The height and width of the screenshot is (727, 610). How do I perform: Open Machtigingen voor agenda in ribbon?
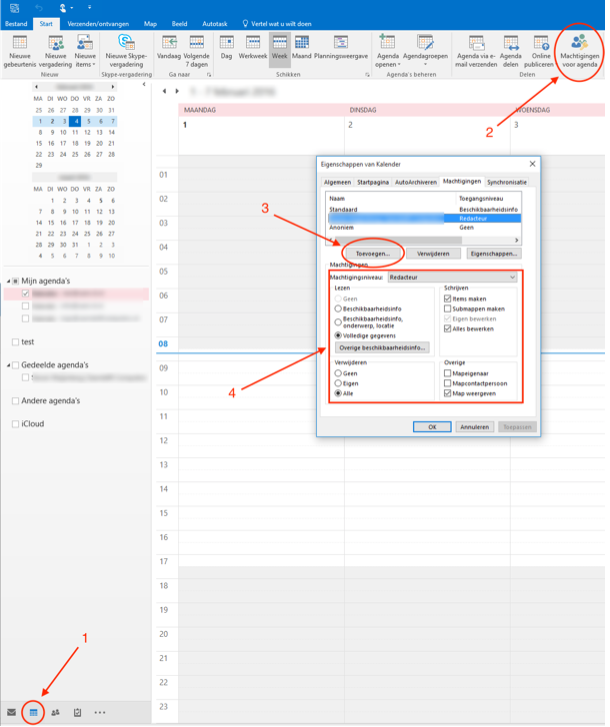tap(580, 50)
